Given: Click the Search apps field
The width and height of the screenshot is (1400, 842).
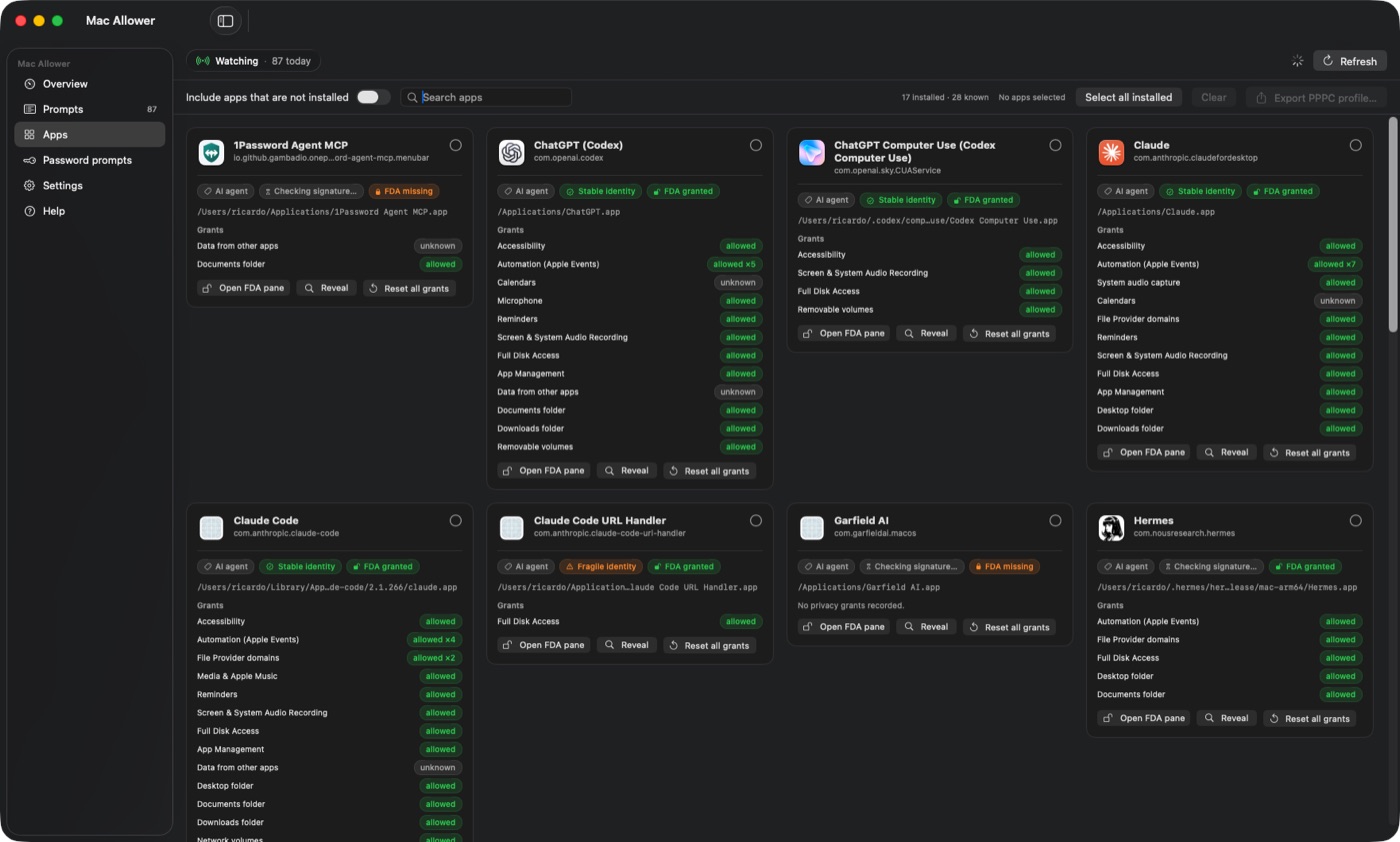Looking at the screenshot, I should tap(486, 97).
